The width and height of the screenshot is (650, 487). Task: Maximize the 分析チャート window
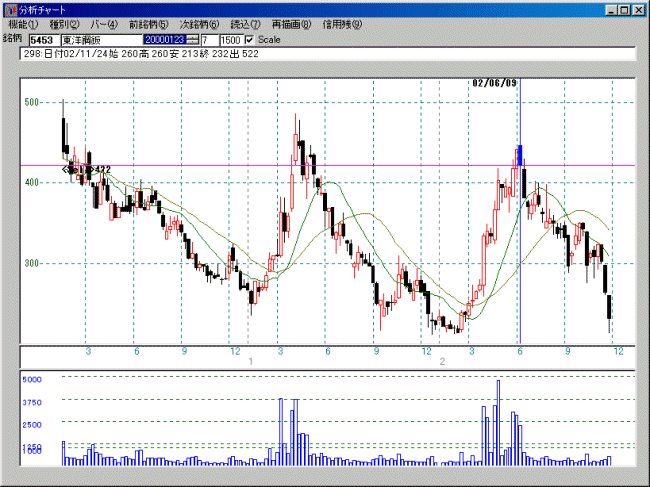click(624, 10)
